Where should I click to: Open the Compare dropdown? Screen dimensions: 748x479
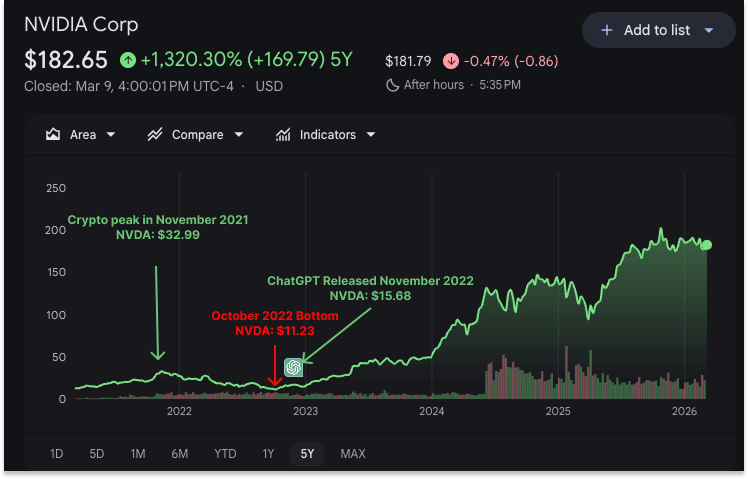click(196, 135)
